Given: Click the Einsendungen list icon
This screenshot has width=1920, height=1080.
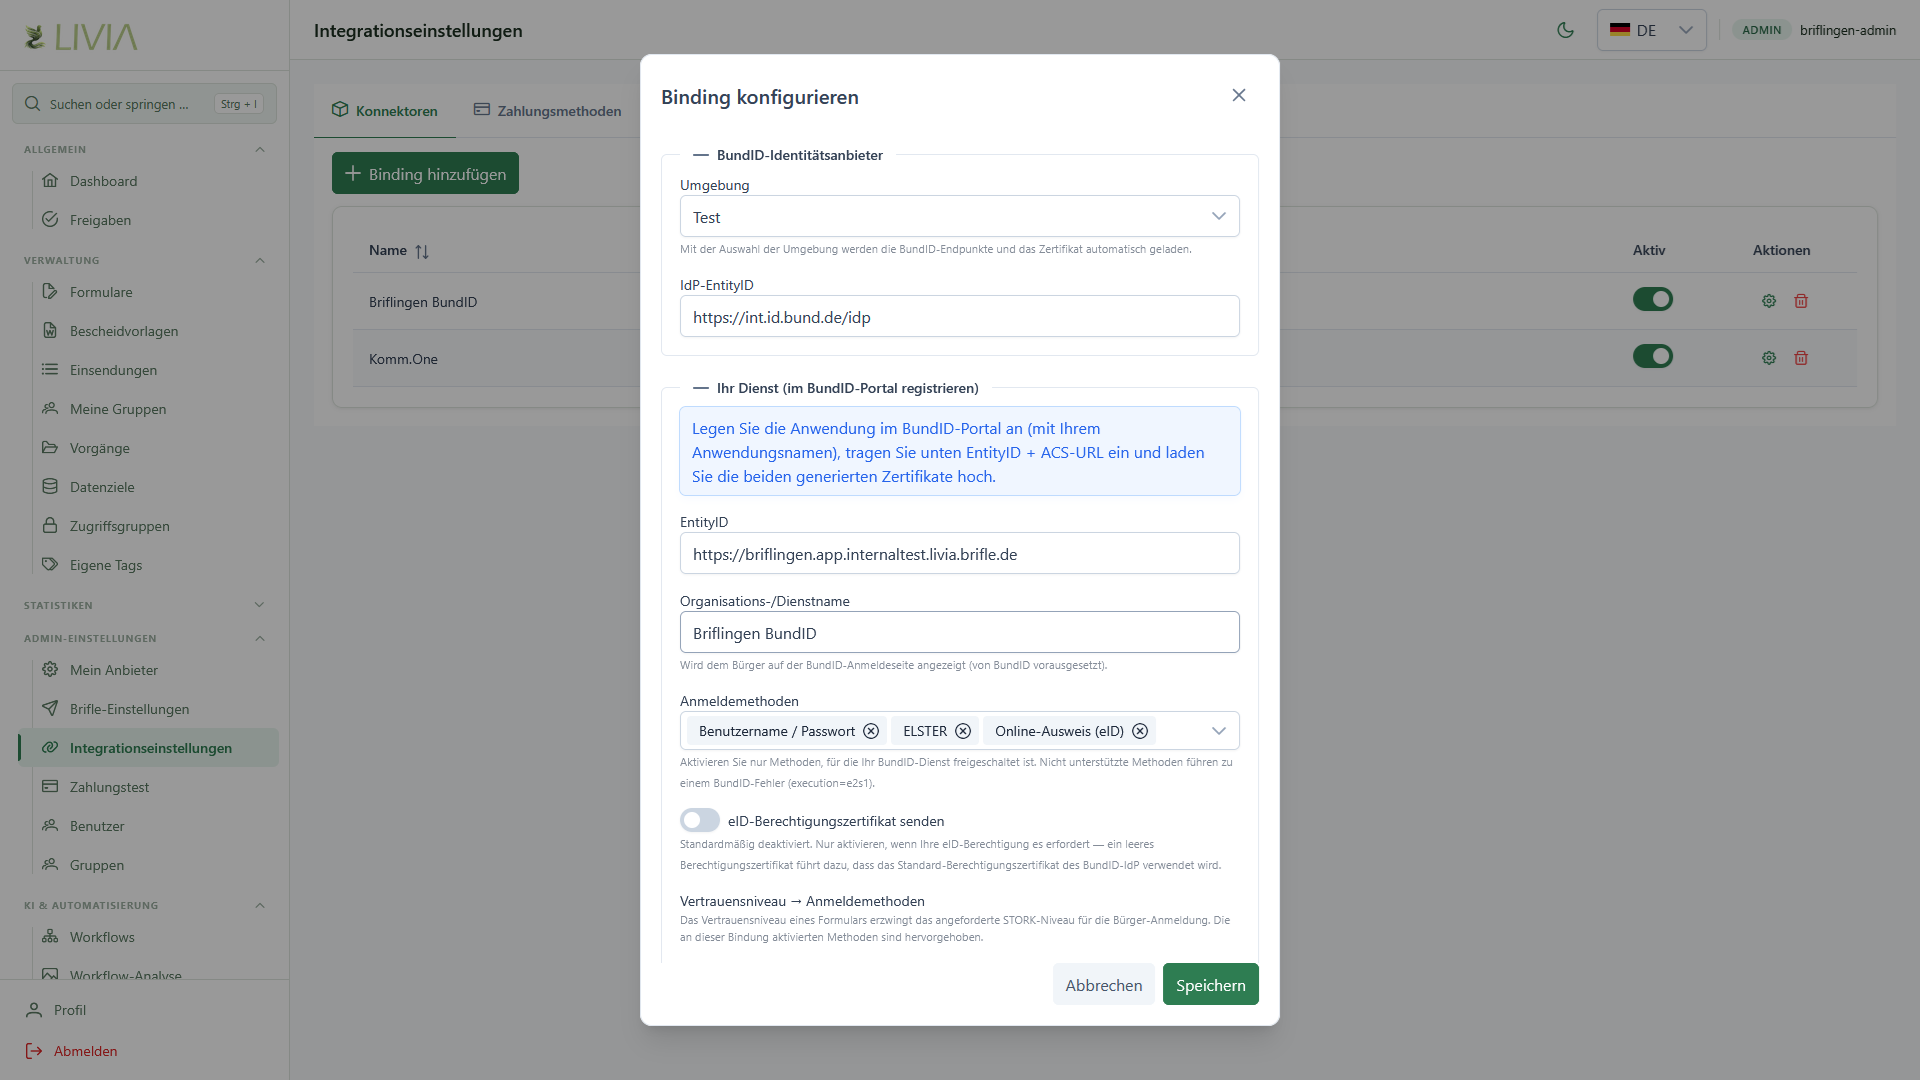Looking at the screenshot, I should [50, 370].
